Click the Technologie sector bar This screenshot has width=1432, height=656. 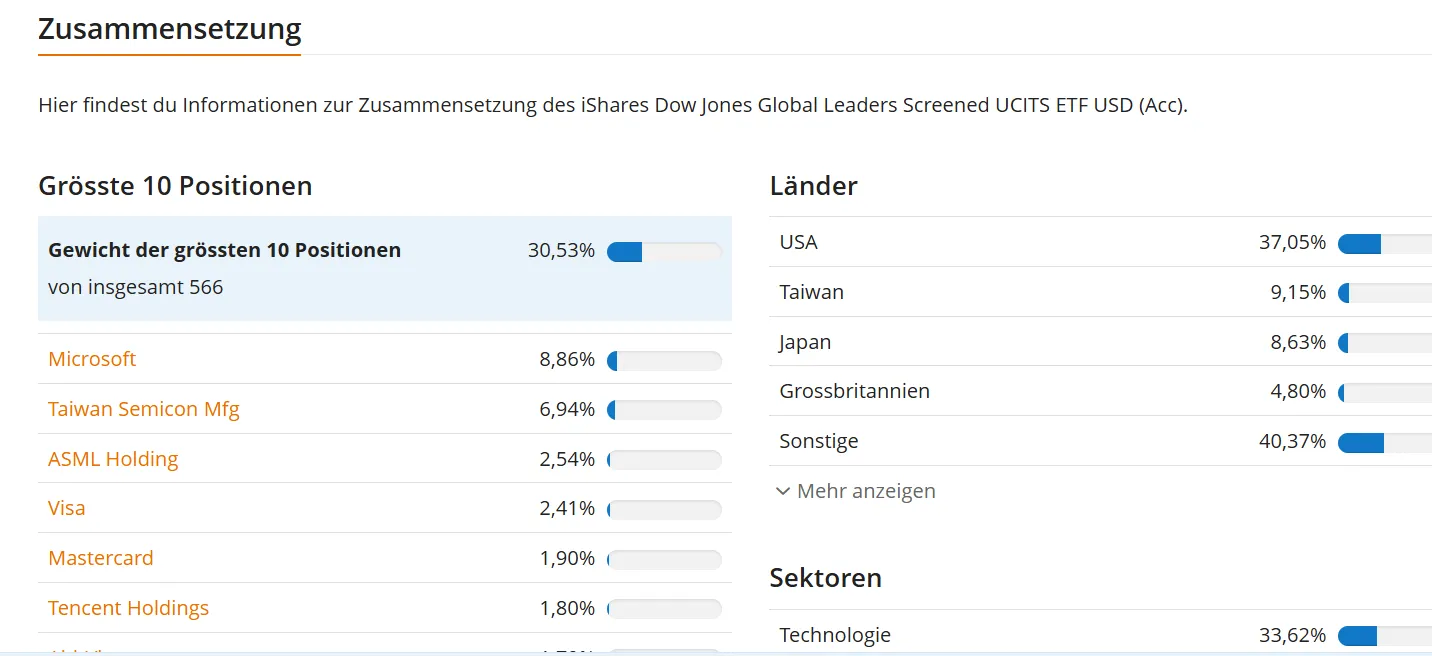tap(1385, 636)
